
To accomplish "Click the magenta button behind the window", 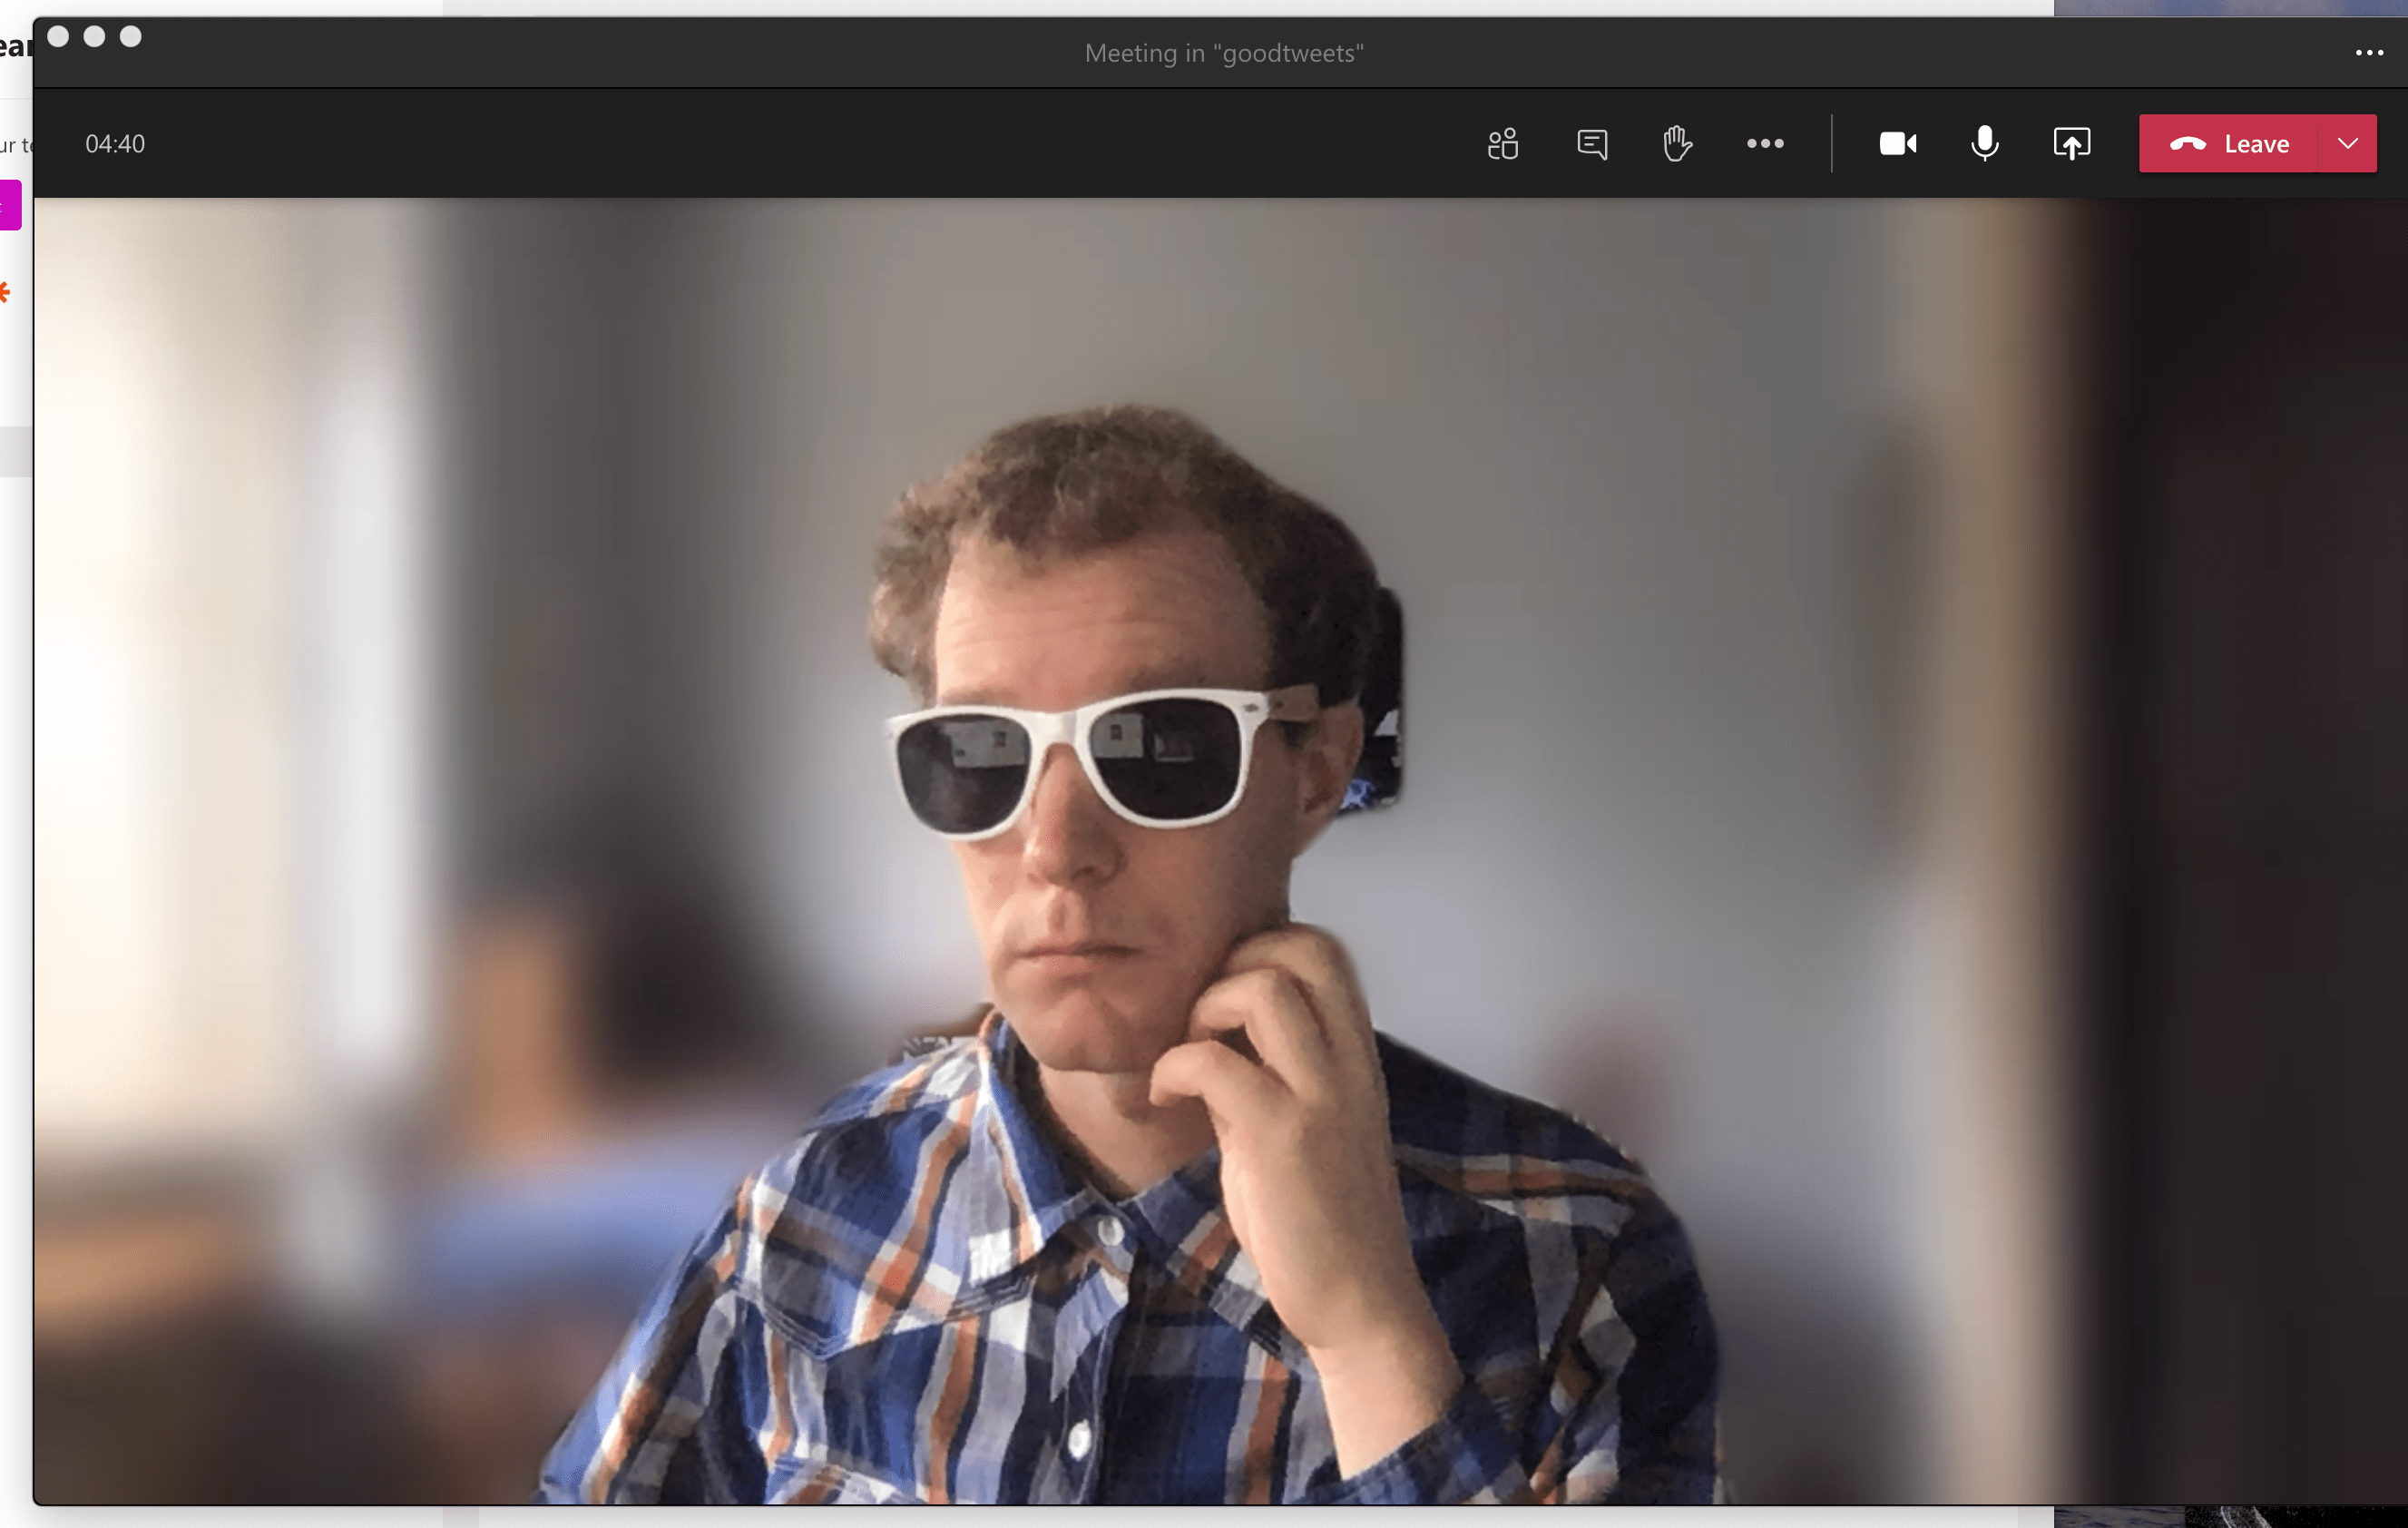I will coord(10,205).
